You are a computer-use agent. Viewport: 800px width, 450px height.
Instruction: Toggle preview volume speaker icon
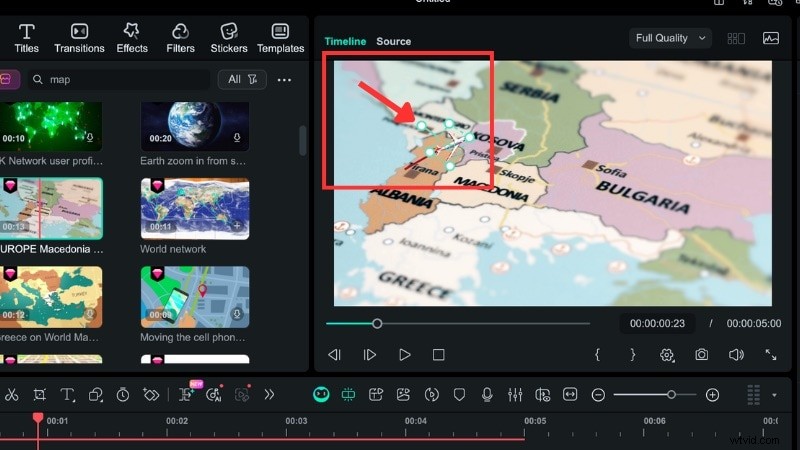[x=736, y=355]
